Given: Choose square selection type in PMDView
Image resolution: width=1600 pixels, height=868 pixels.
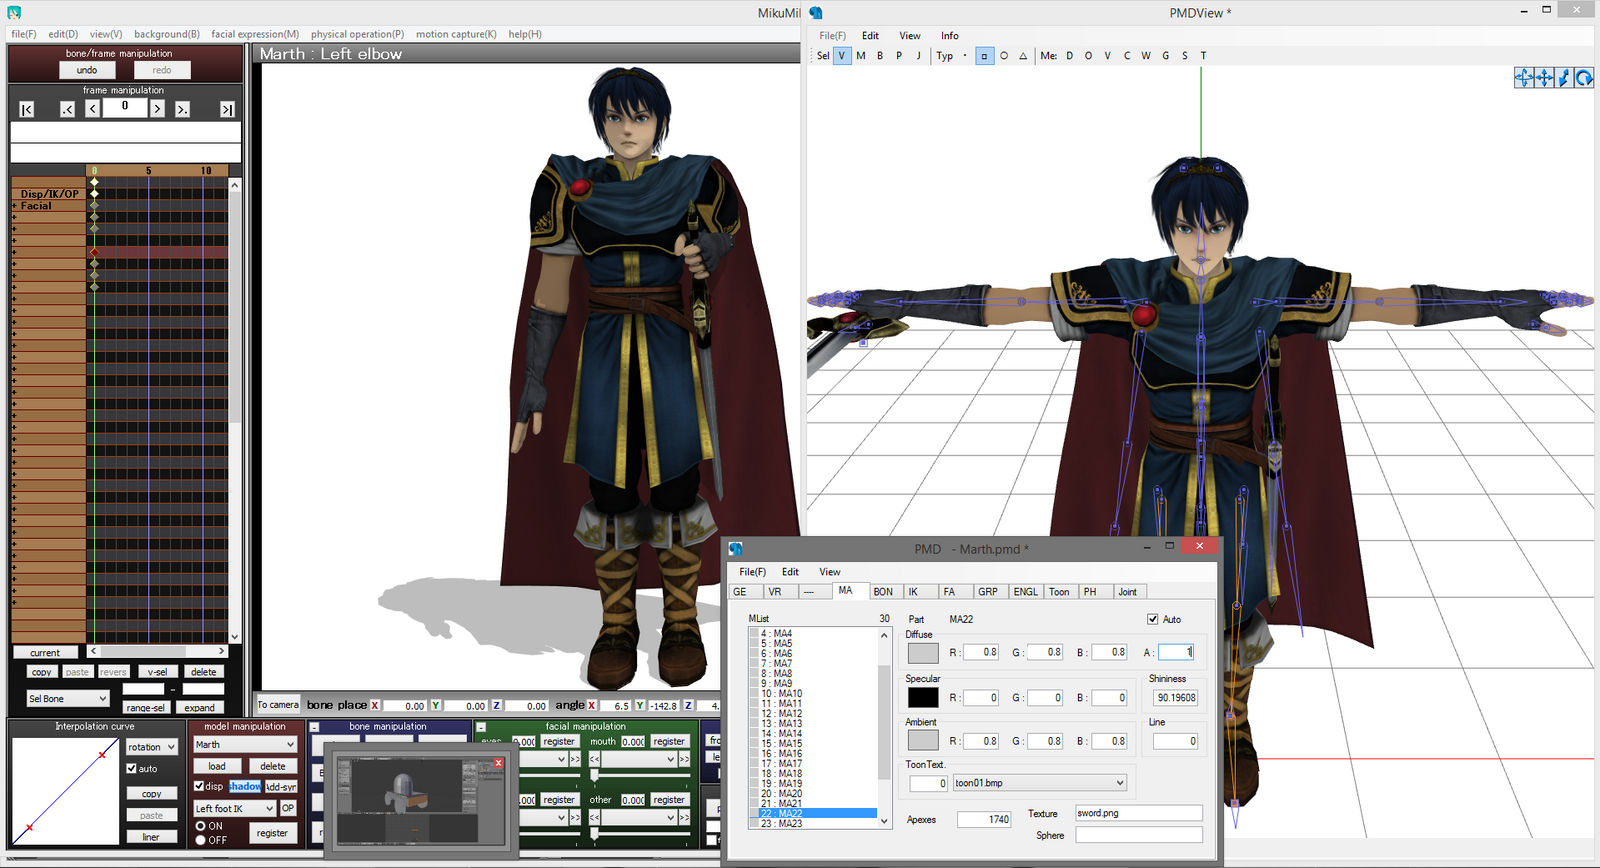Looking at the screenshot, I should click(984, 56).
